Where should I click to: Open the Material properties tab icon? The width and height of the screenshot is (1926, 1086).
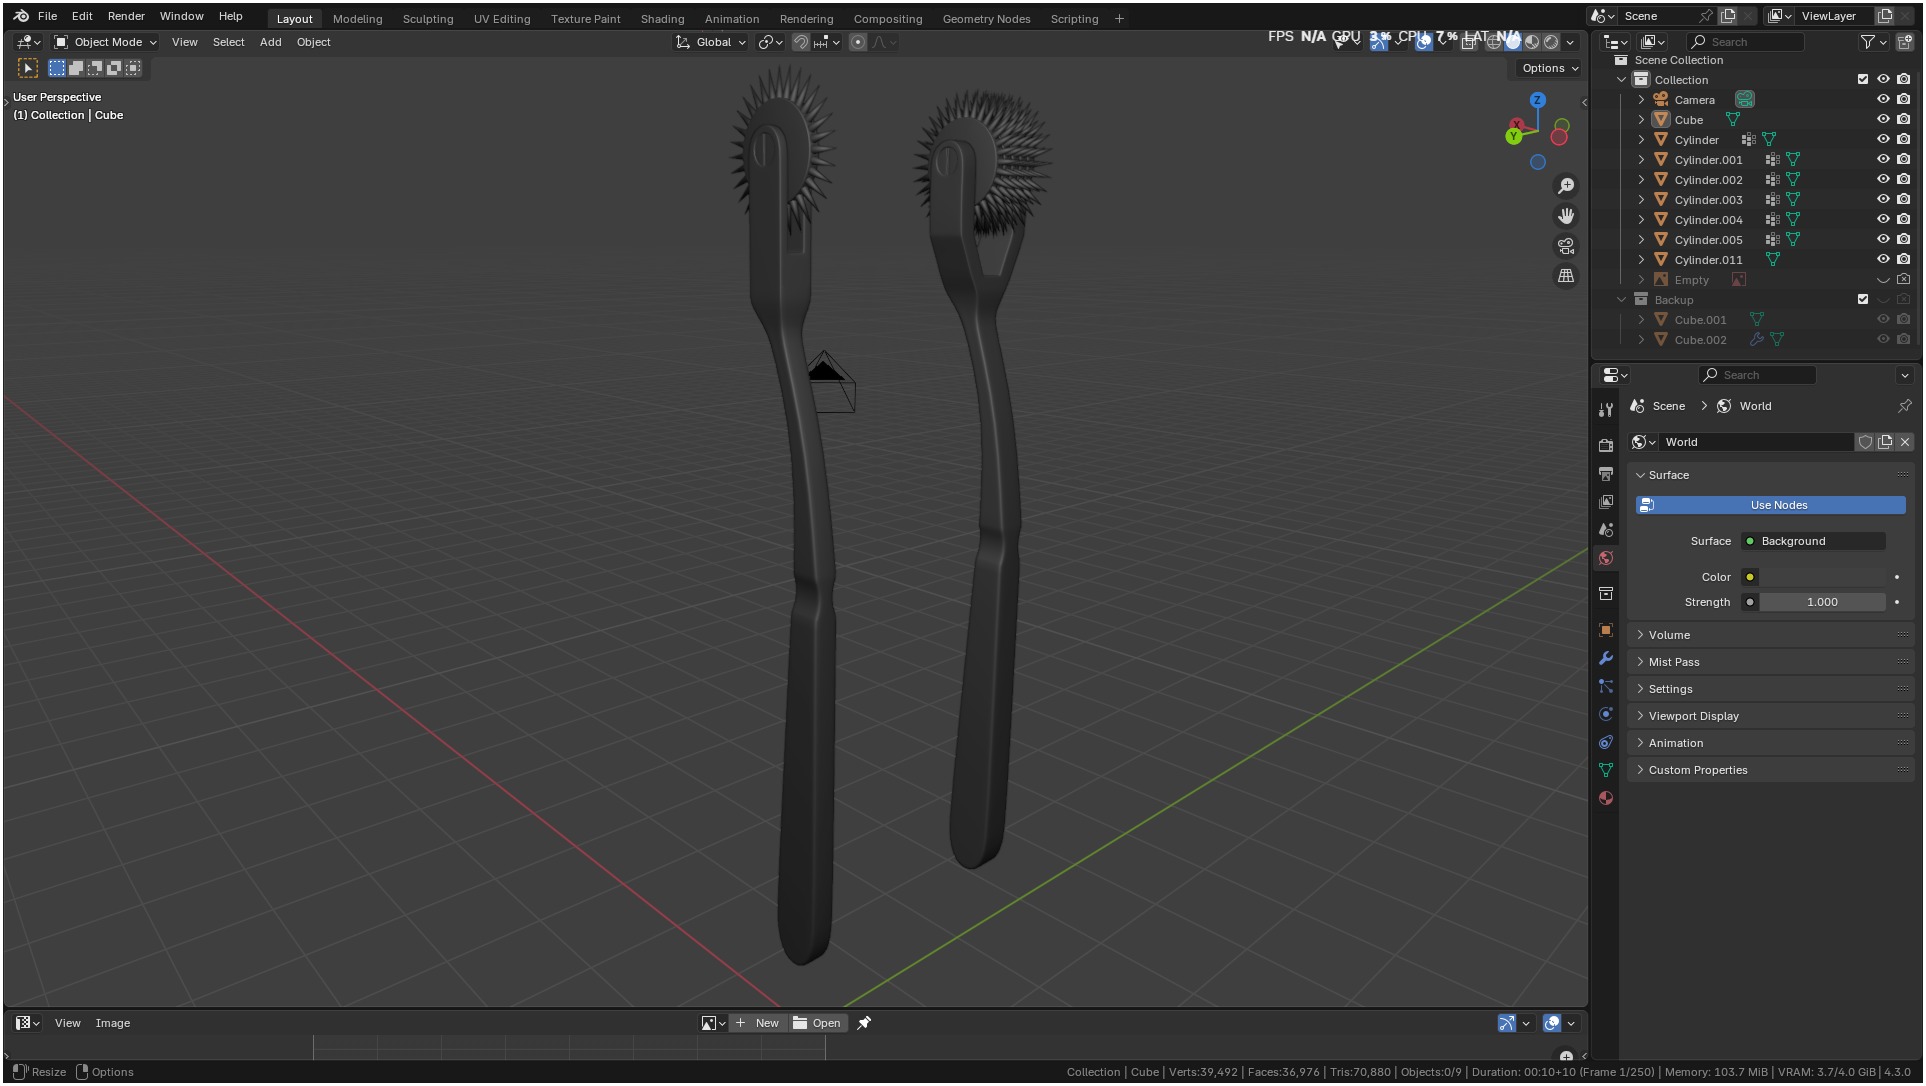click(x=1606, y=798)
